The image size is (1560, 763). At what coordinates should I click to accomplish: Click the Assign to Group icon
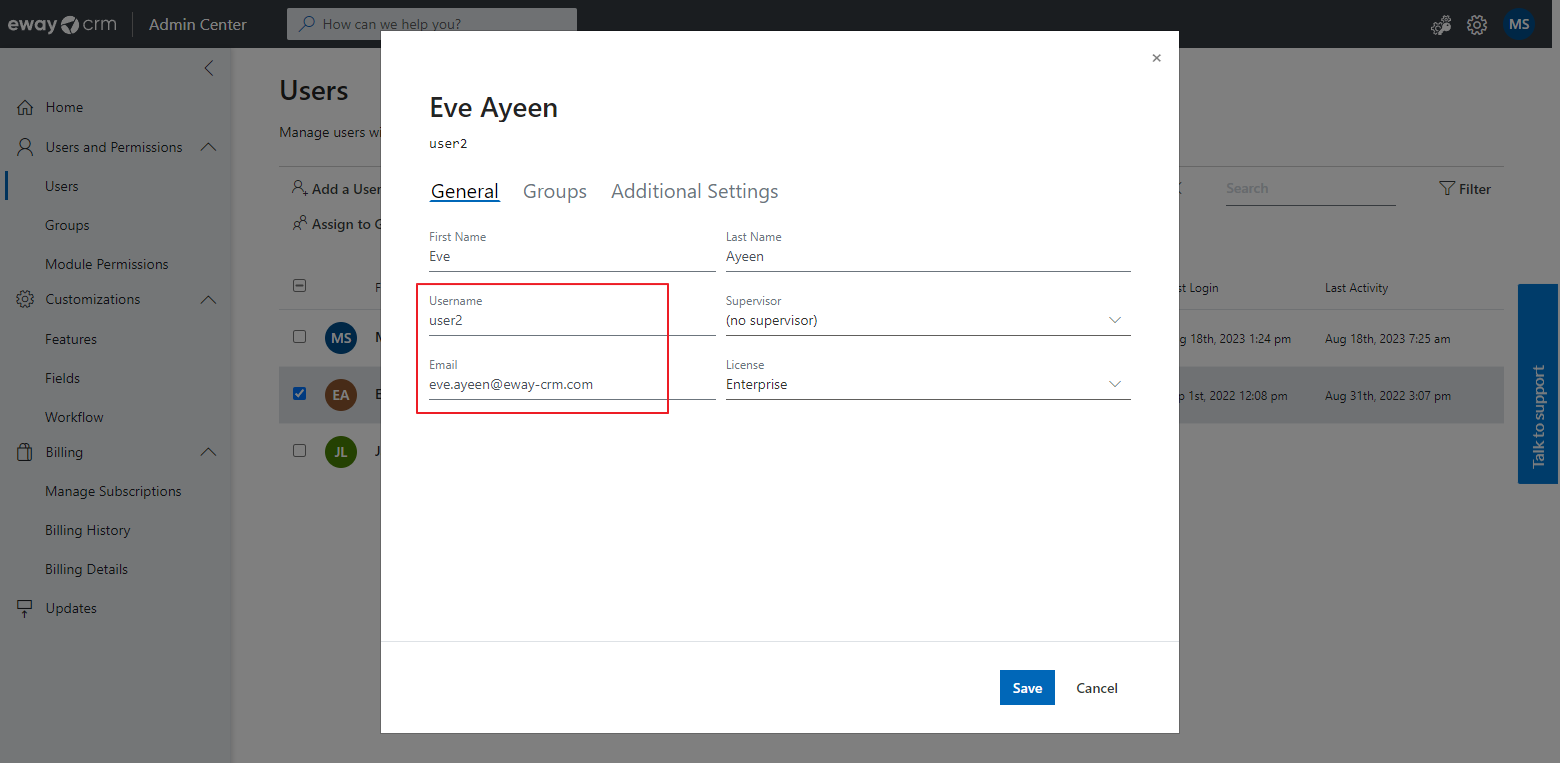coord(299,223)
